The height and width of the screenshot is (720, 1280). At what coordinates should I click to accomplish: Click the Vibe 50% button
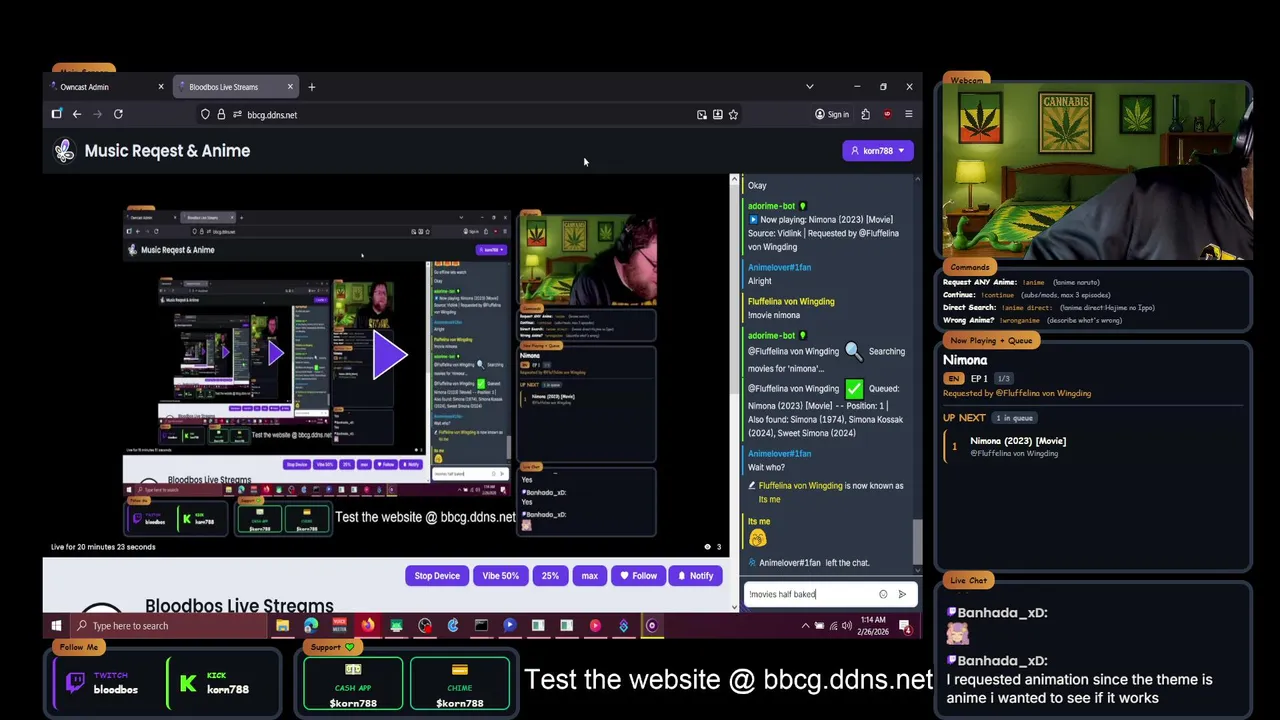tap(500, 576)
